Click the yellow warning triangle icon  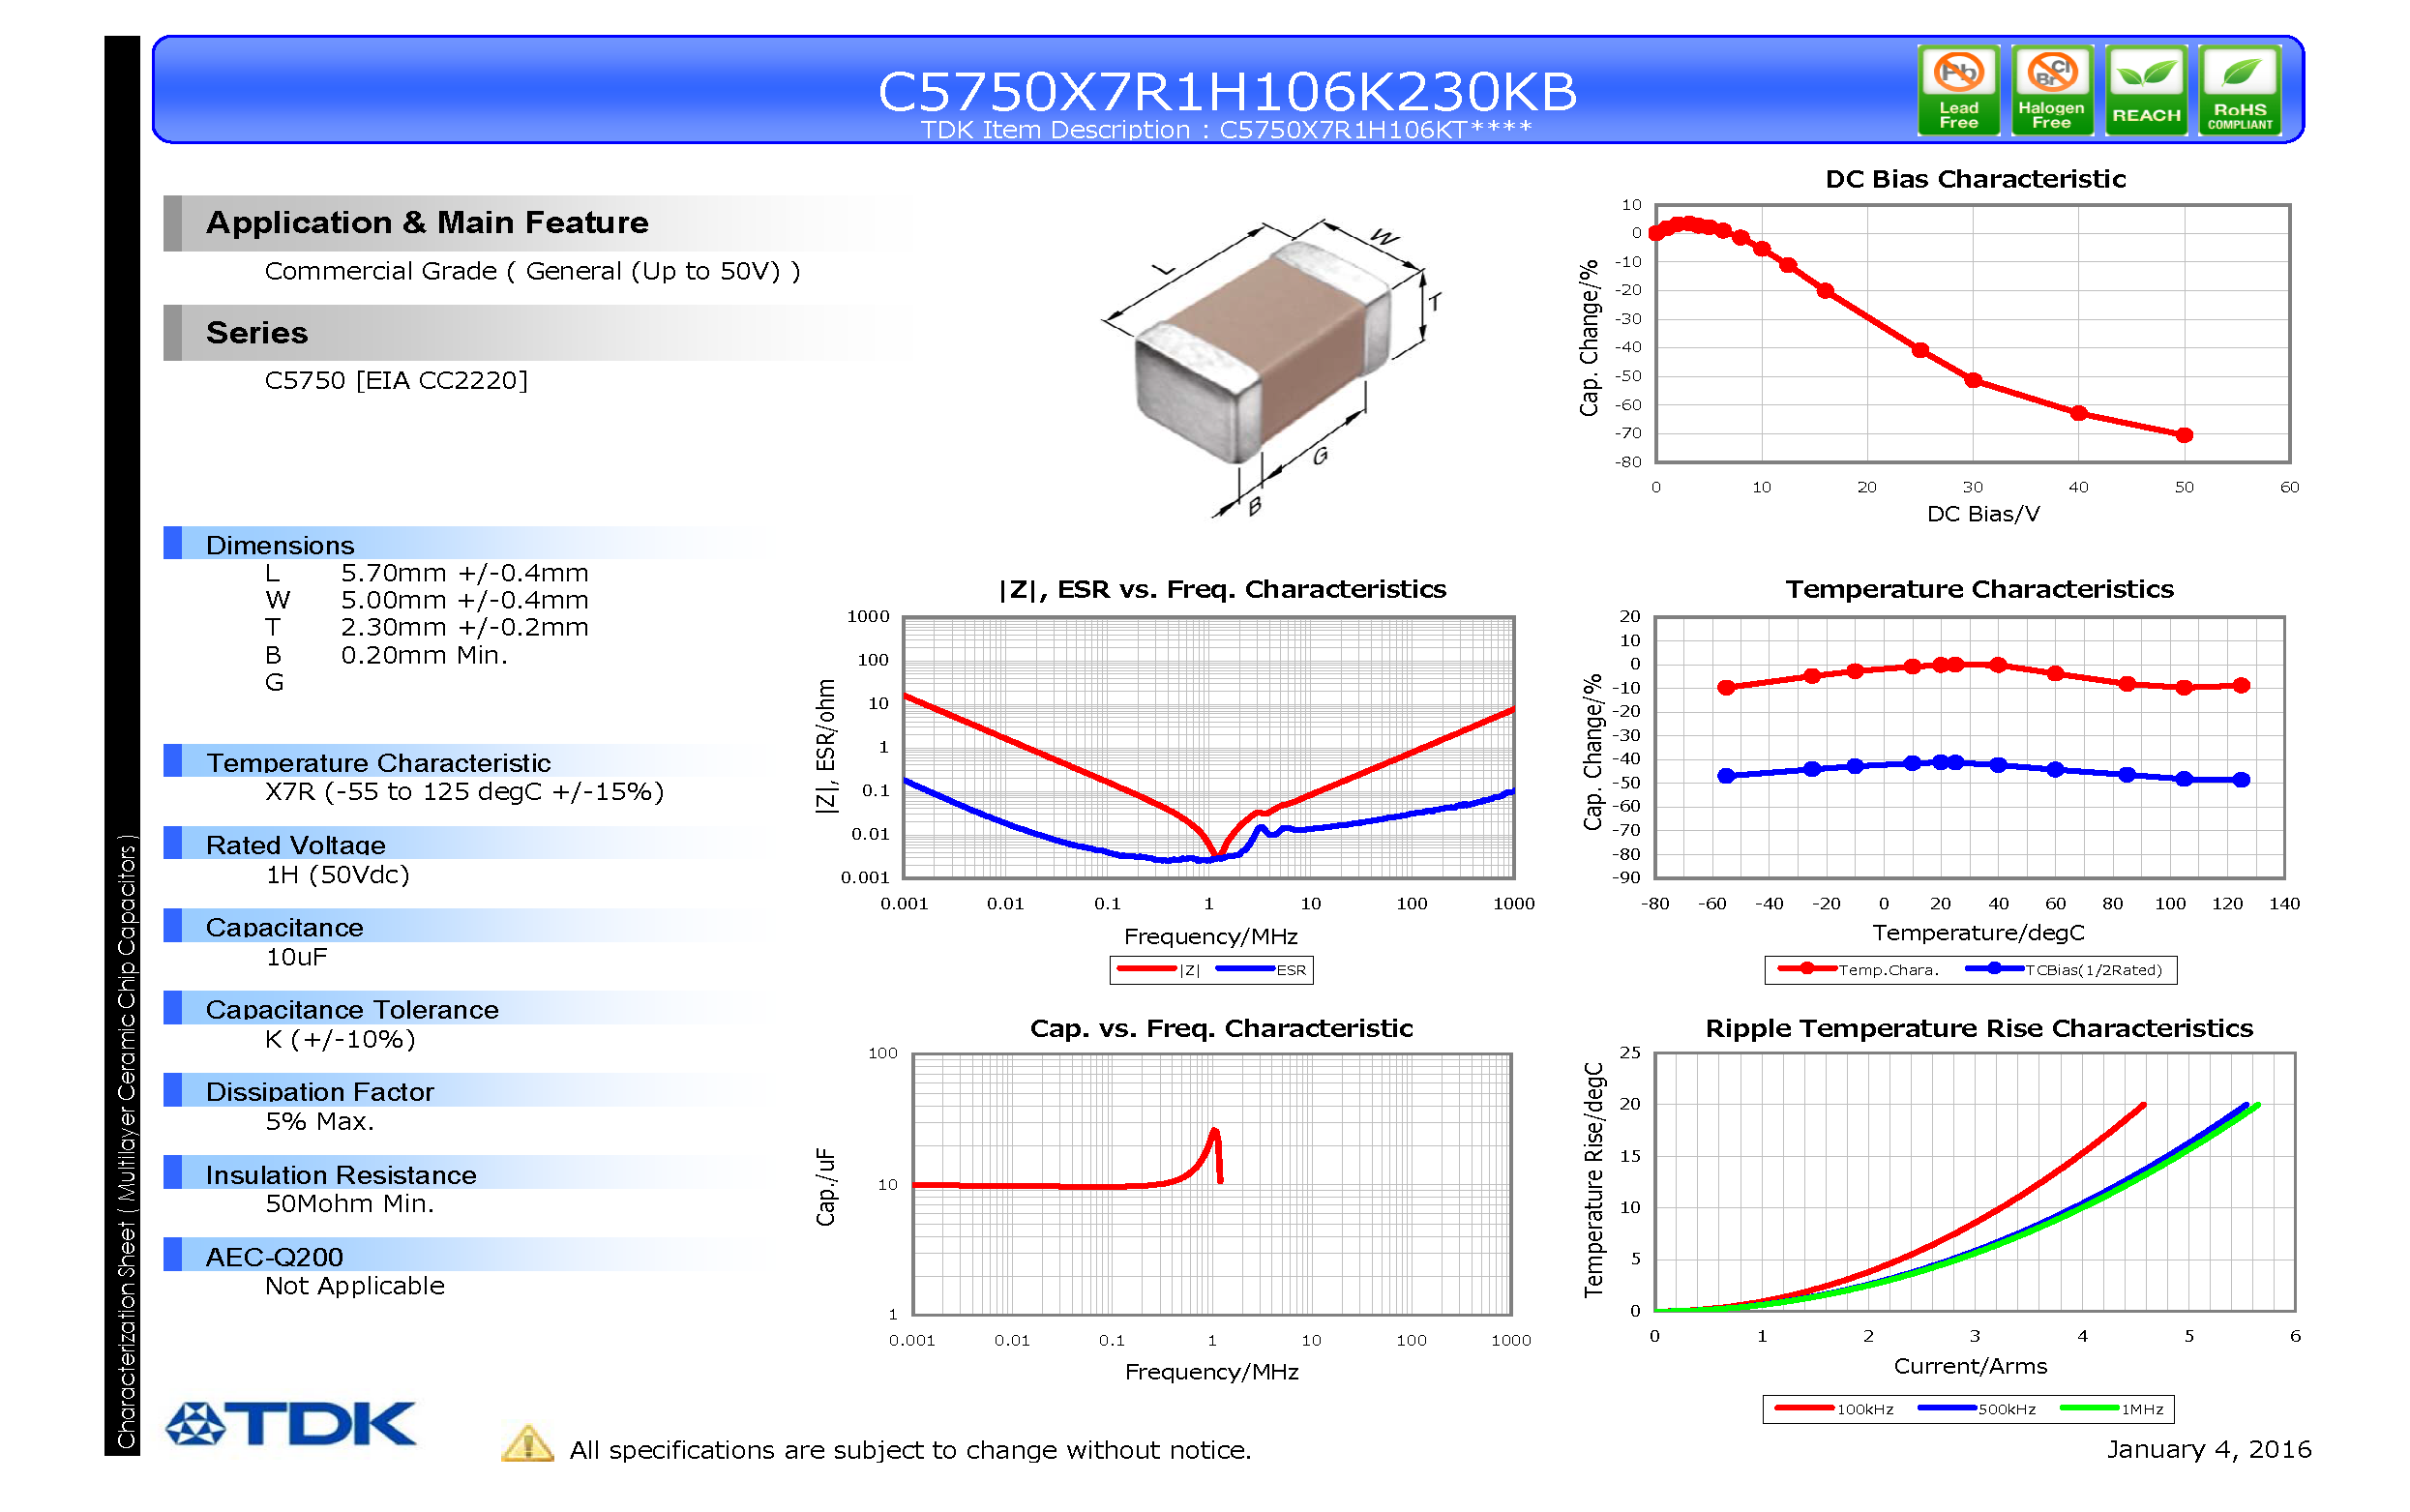coord(527,1443)
